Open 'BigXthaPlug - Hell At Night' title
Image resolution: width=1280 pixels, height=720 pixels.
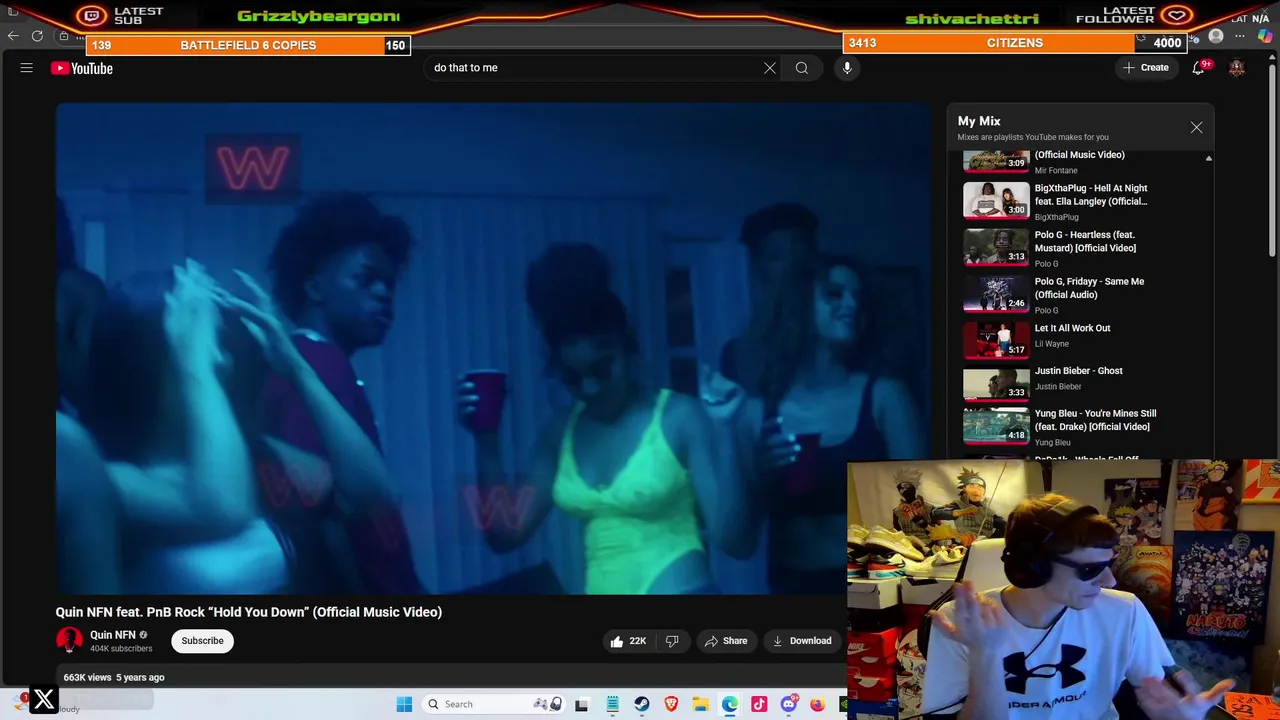click(x=1091, y=195)
